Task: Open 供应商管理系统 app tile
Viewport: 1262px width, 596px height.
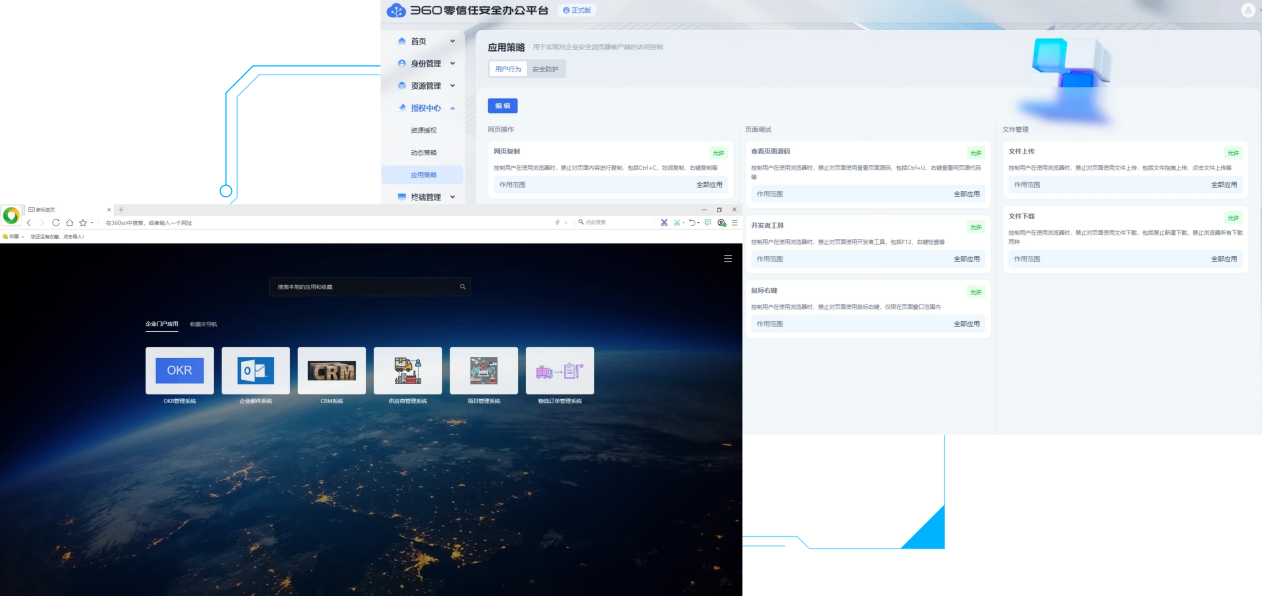Action: [408, 370]
